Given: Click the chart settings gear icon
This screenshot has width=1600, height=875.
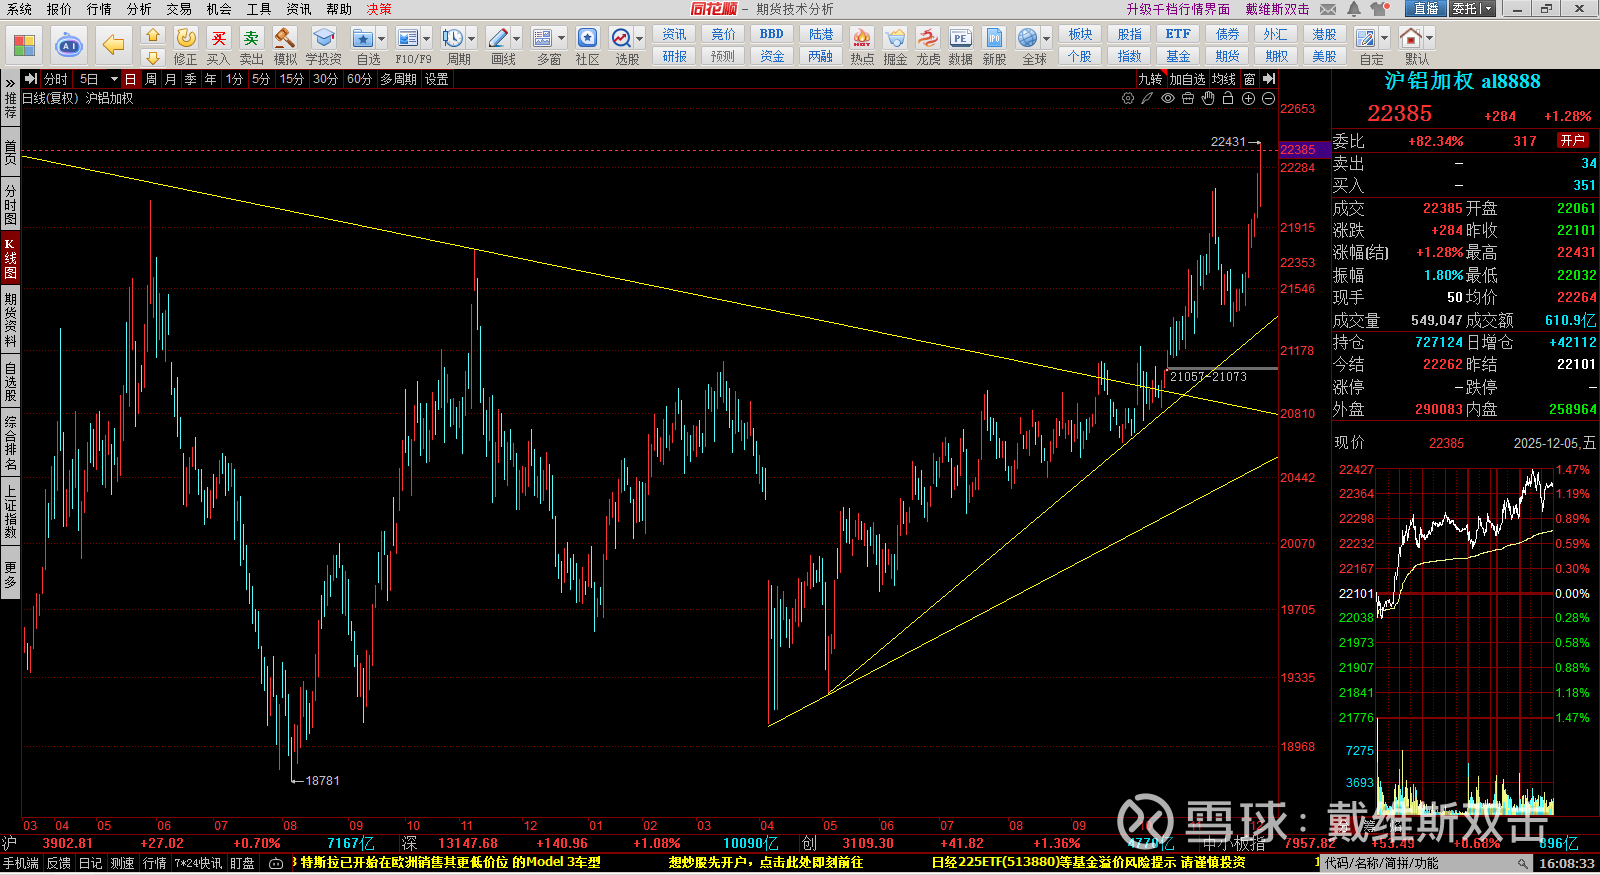Looking at the screenshot, I should (1128, 98).
